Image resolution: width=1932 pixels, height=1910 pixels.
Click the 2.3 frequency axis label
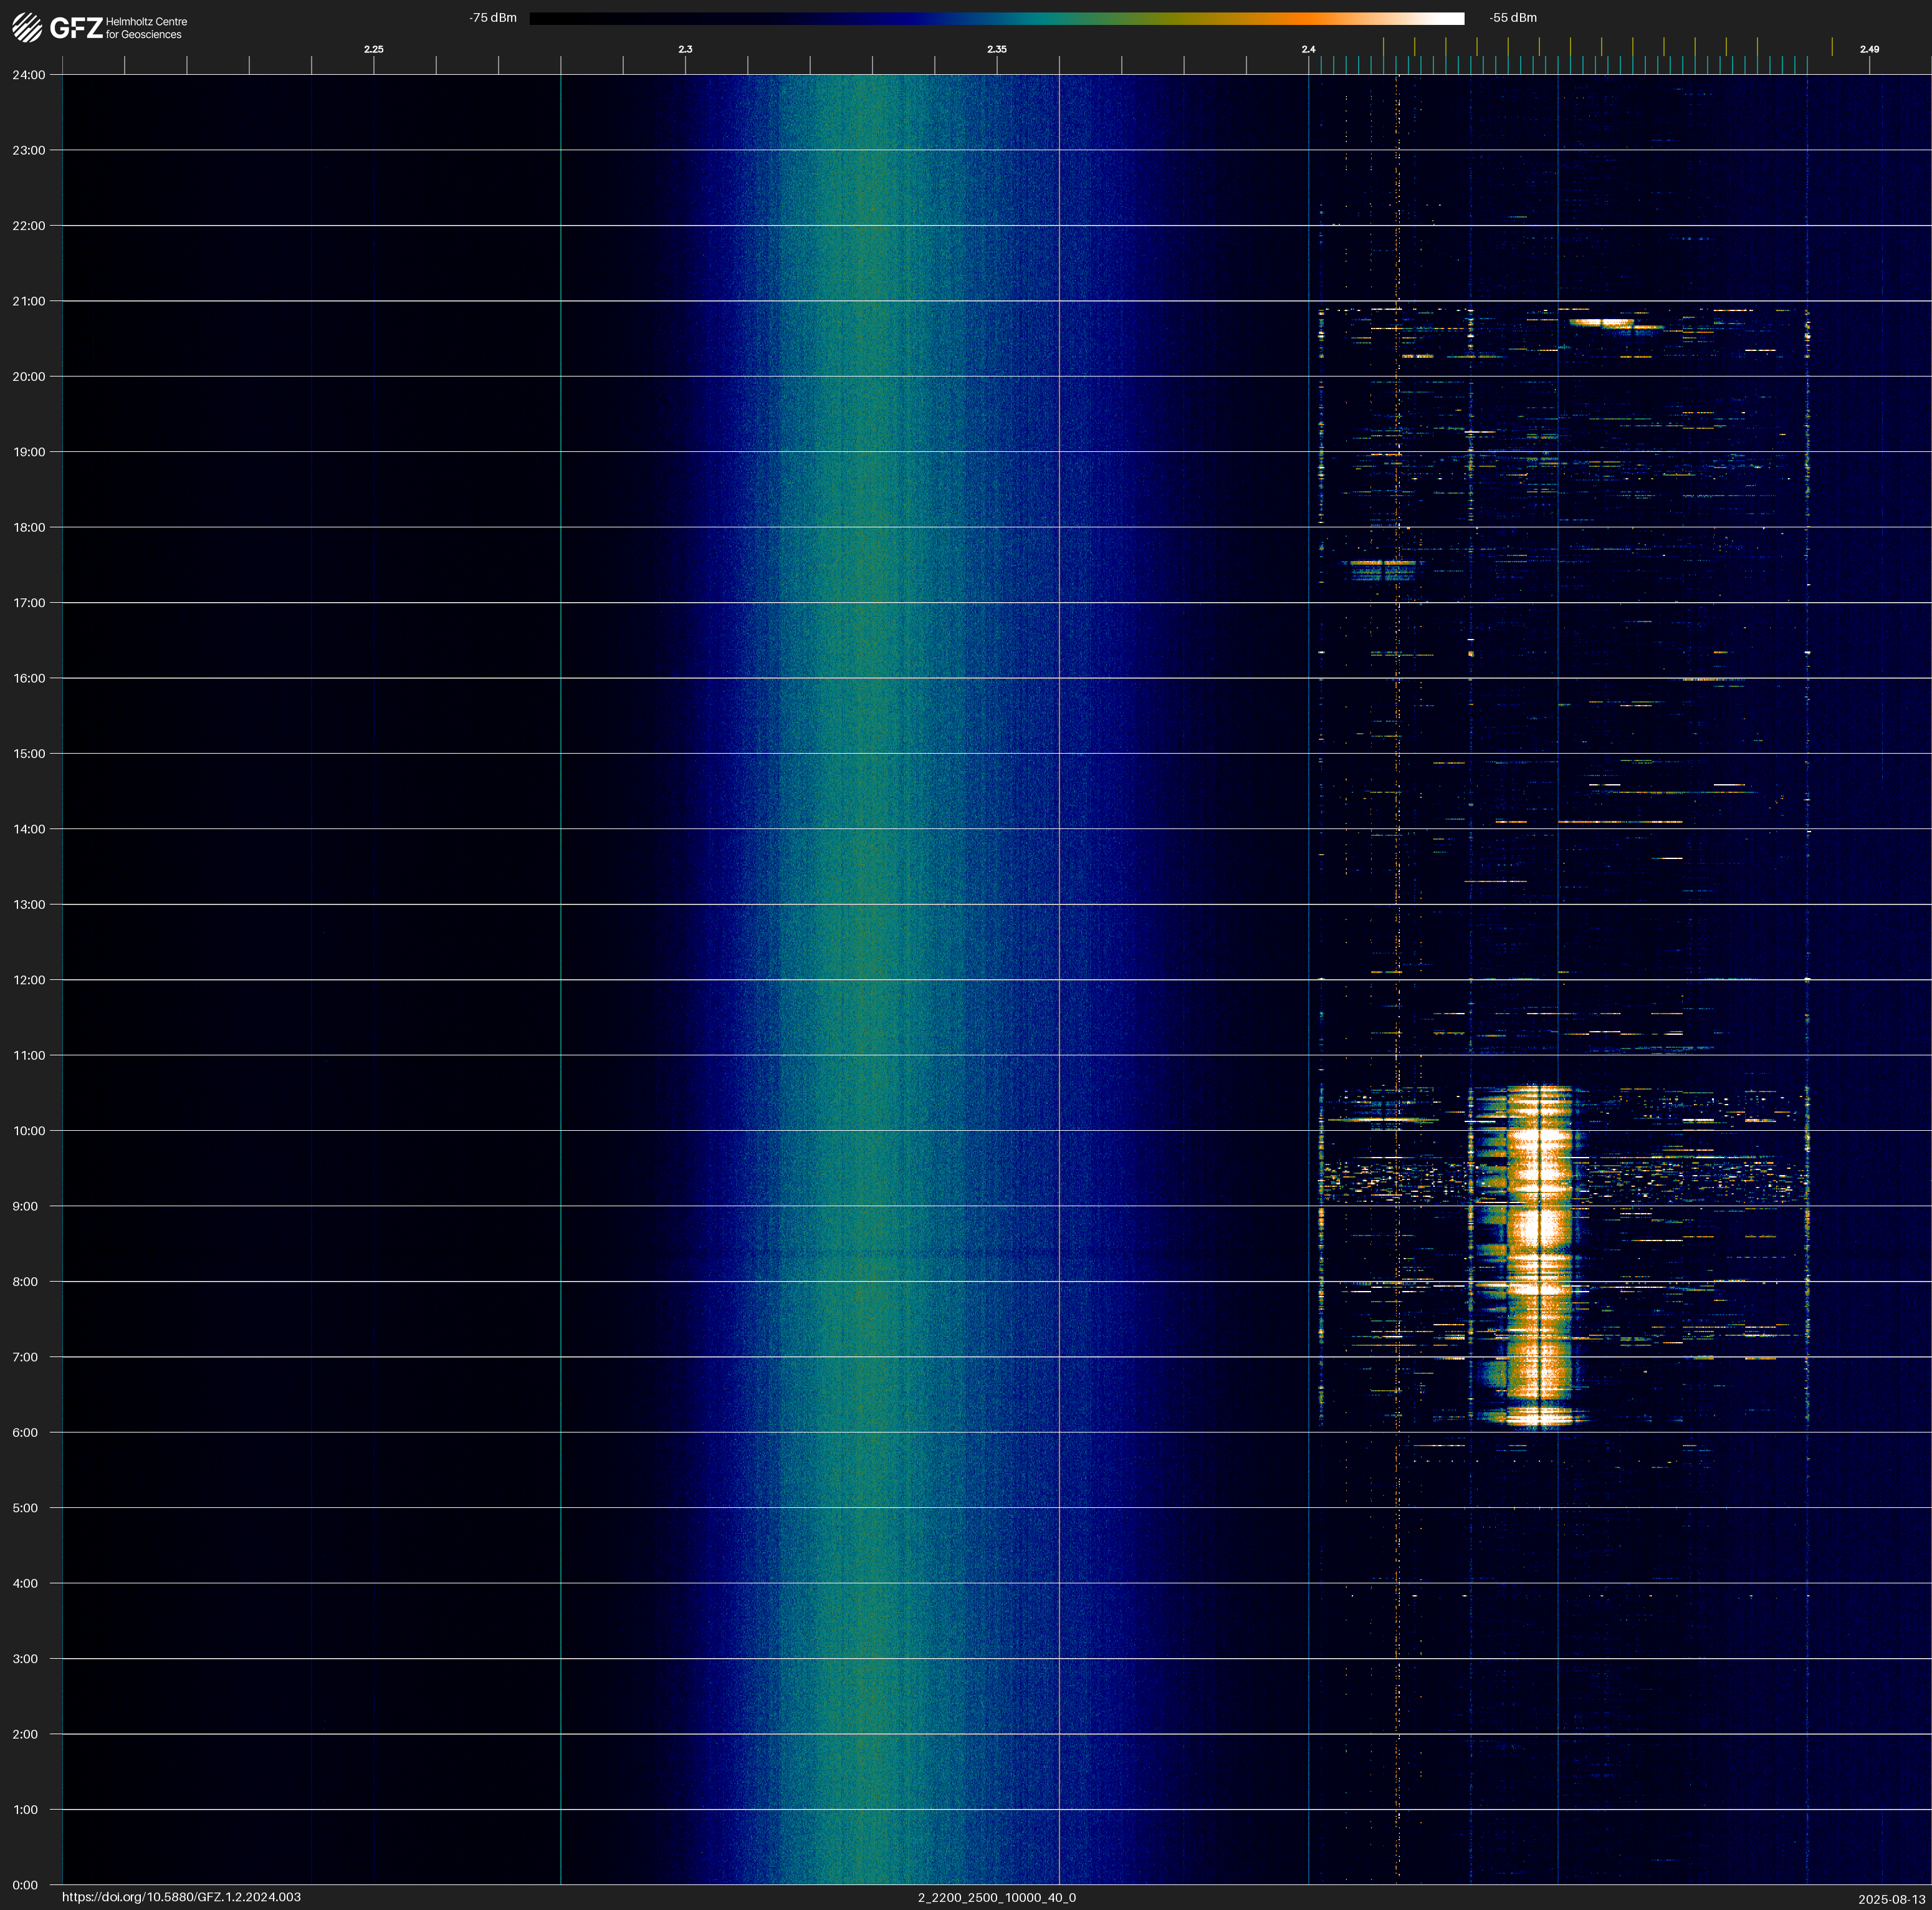tap(685, 49)
